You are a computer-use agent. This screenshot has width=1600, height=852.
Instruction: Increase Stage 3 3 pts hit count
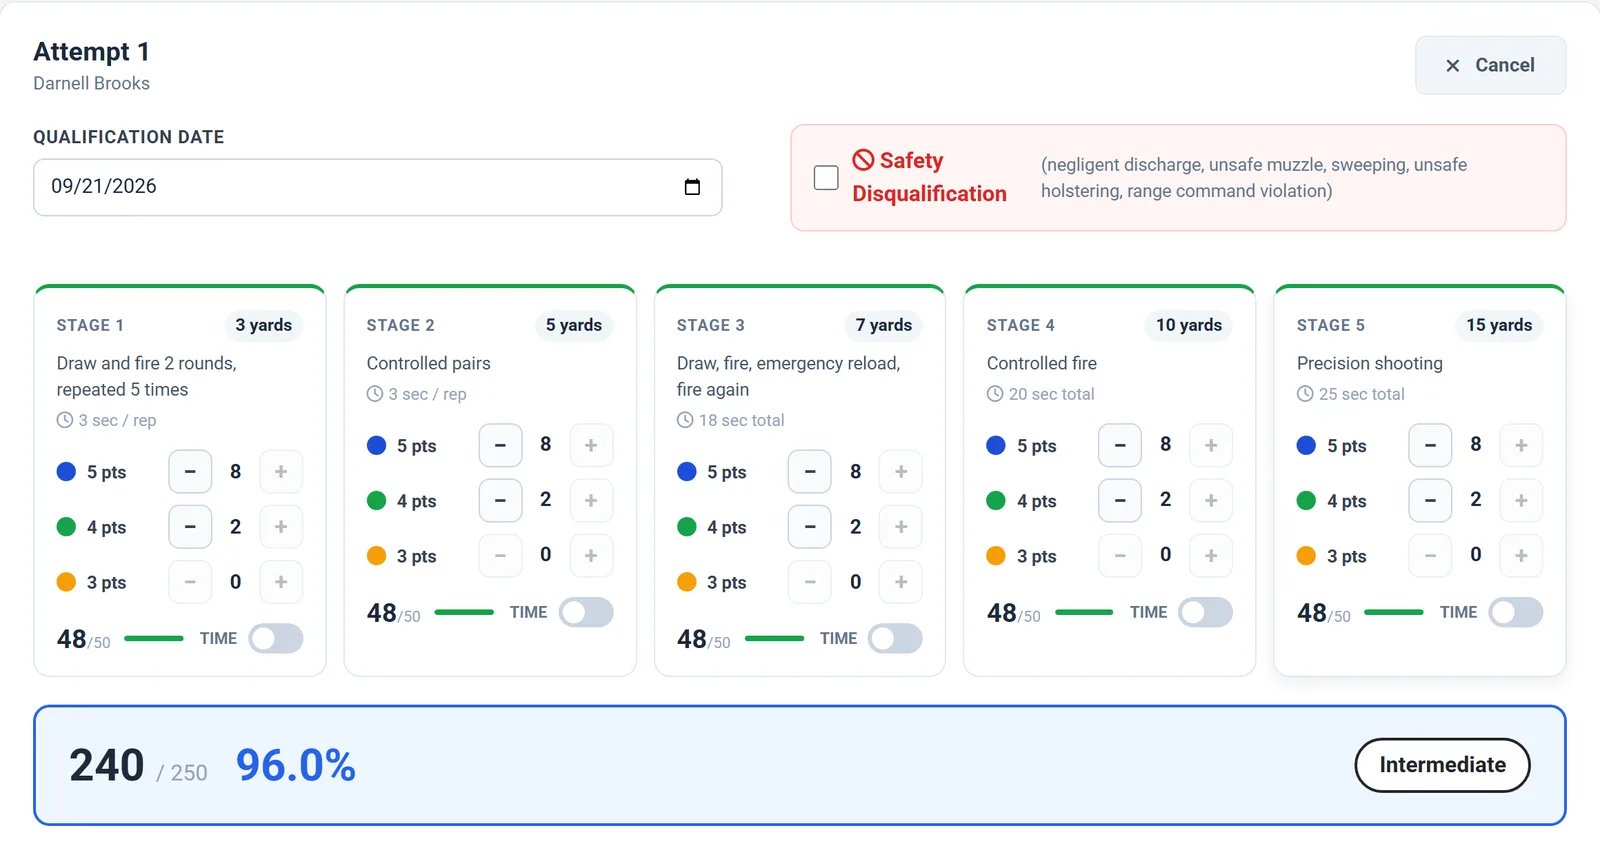[901, 582]
